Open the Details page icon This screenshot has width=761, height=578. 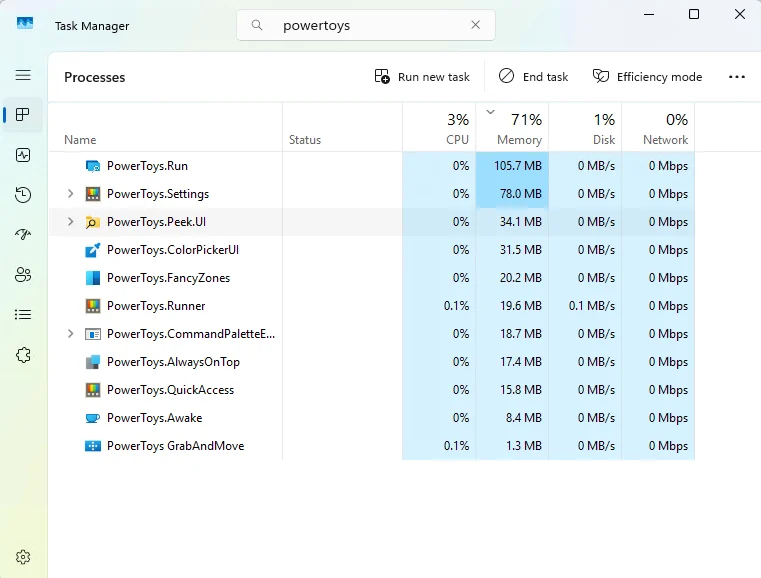coord(23,314)
